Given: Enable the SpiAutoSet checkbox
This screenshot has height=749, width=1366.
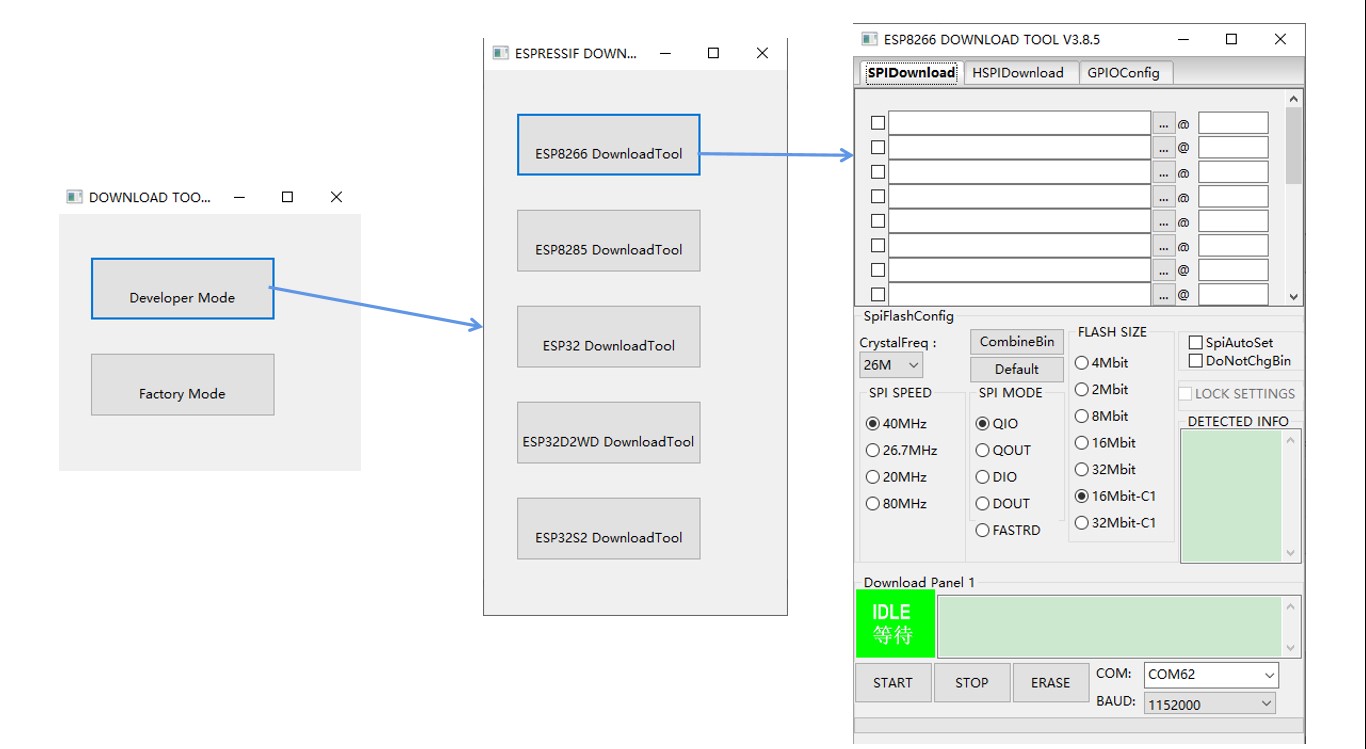Looking at the screenshot, I should click(x=1196, y=342).
